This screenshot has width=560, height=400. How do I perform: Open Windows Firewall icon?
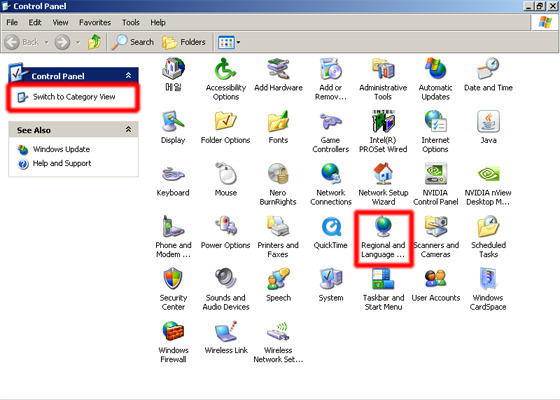(173, 341)
